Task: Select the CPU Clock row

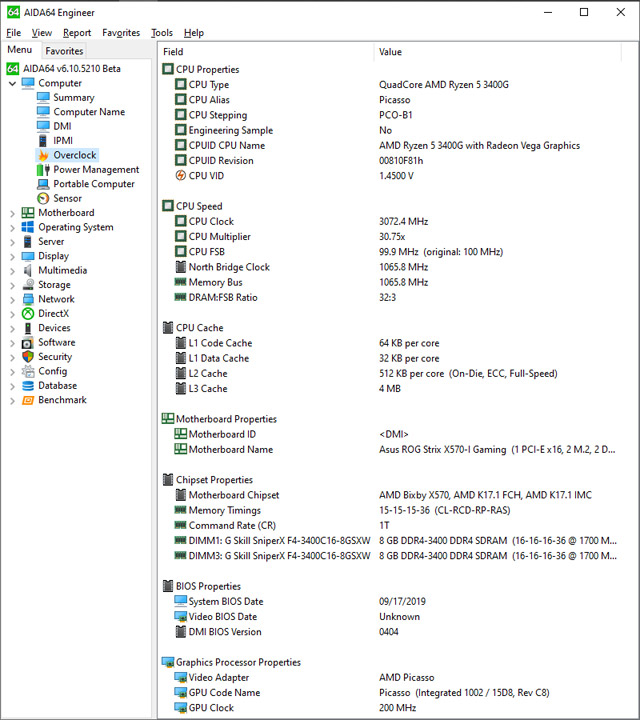Action: coord(396,221)
